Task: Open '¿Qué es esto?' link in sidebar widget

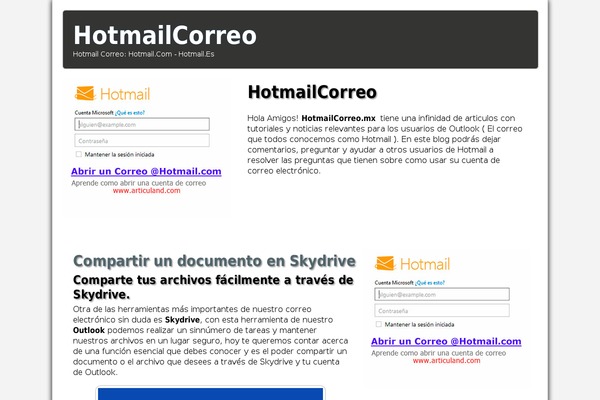Action: 430,282
